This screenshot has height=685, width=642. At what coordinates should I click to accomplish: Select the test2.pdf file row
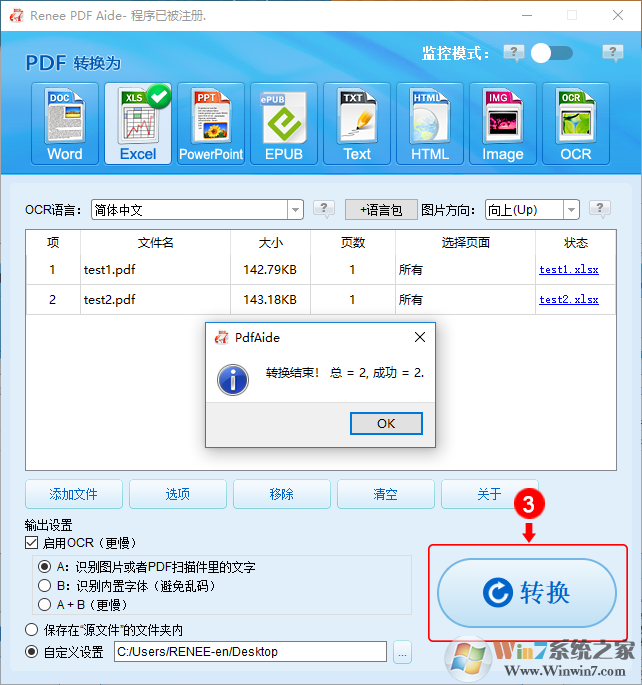pos(321,299)
